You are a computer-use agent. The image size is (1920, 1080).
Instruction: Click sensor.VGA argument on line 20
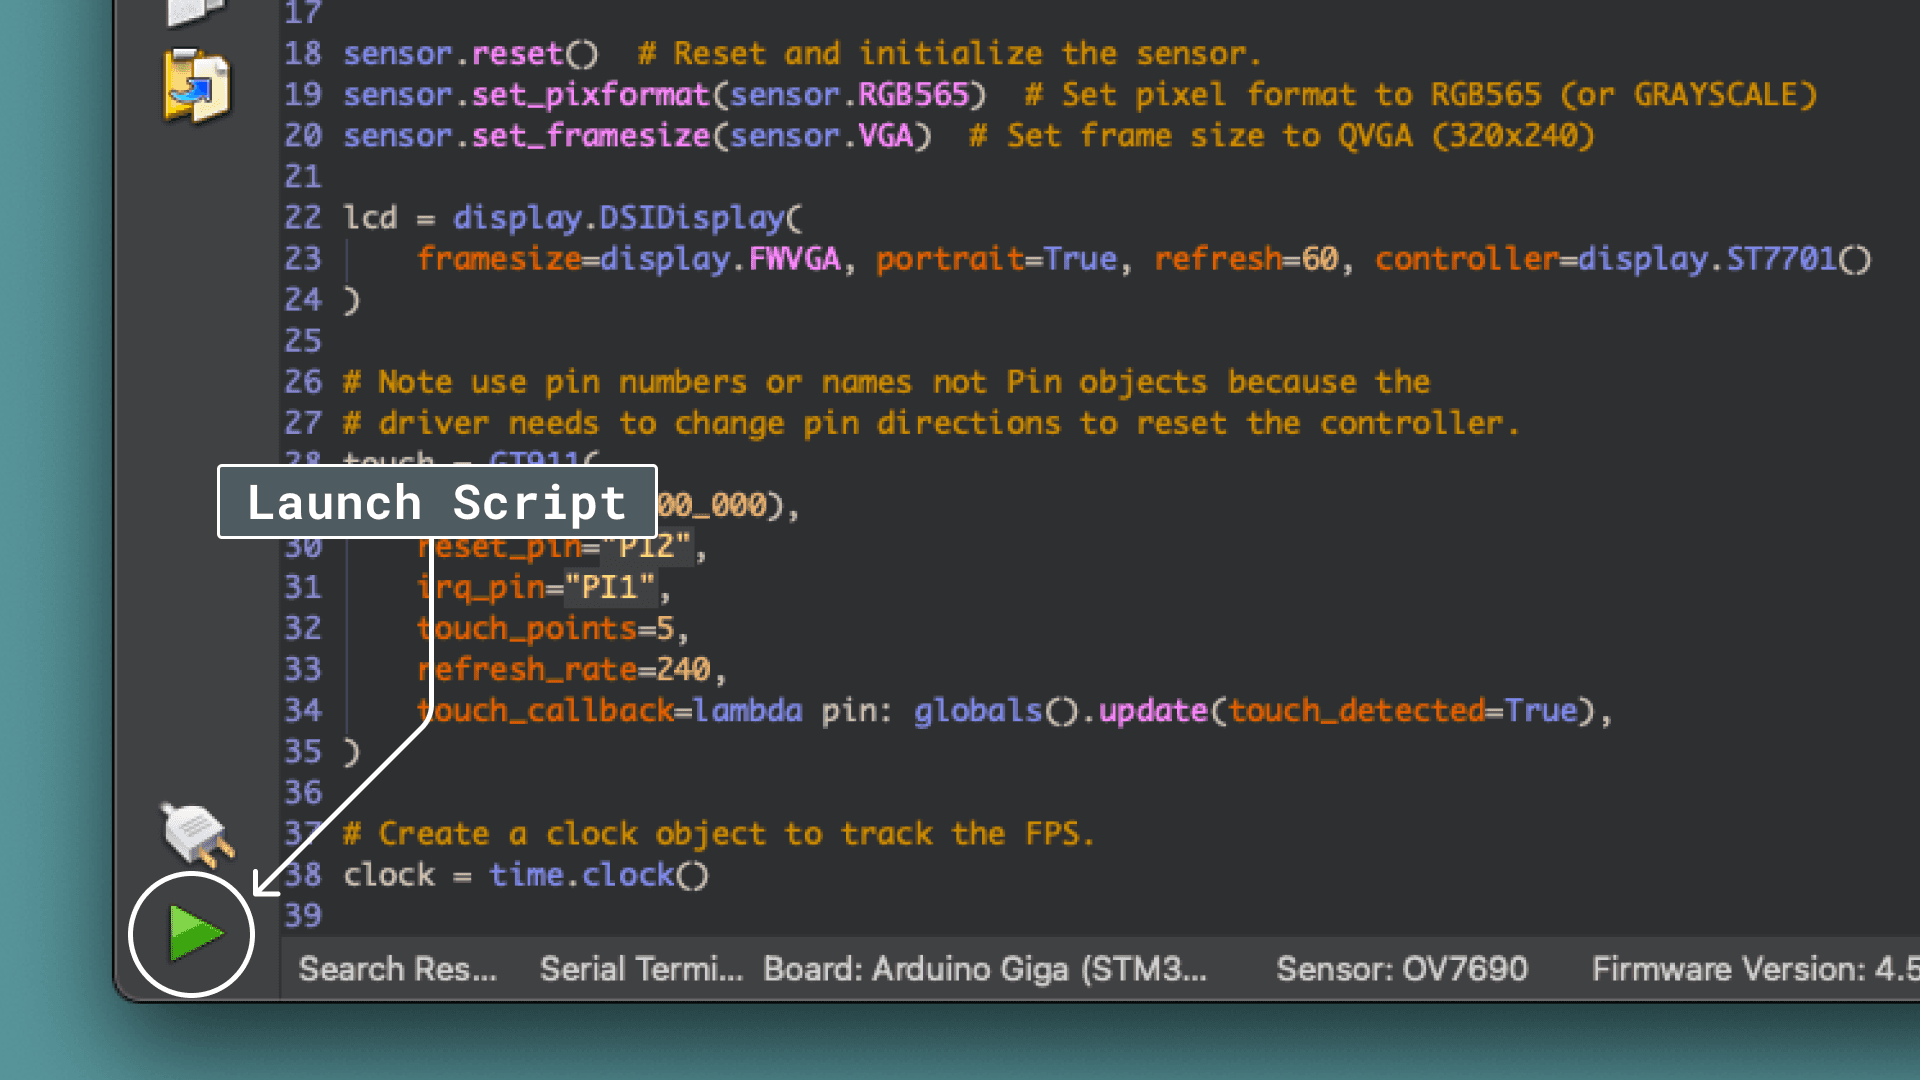(822, 136)
